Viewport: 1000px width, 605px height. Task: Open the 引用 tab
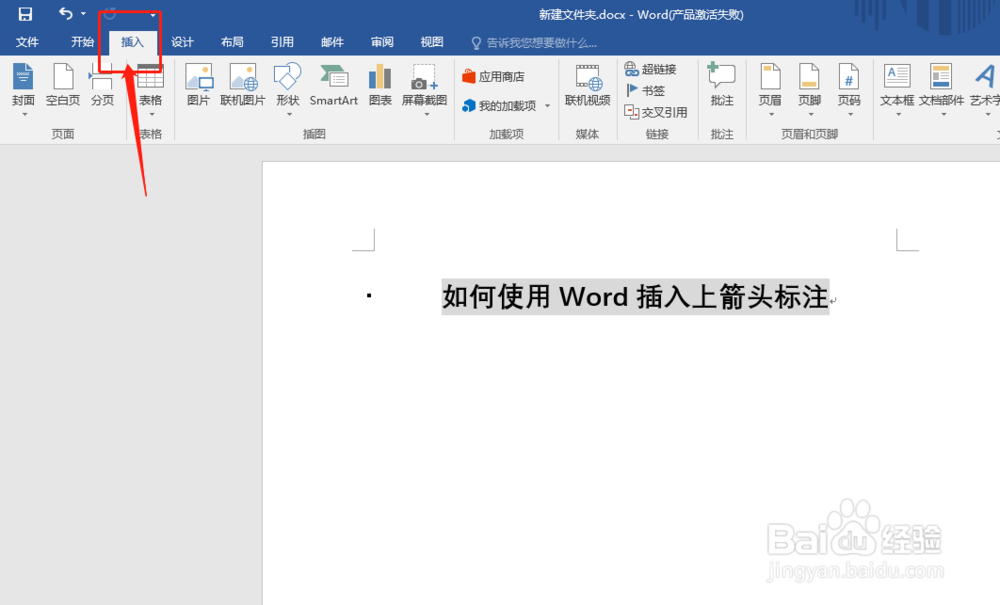pos(282,42)
